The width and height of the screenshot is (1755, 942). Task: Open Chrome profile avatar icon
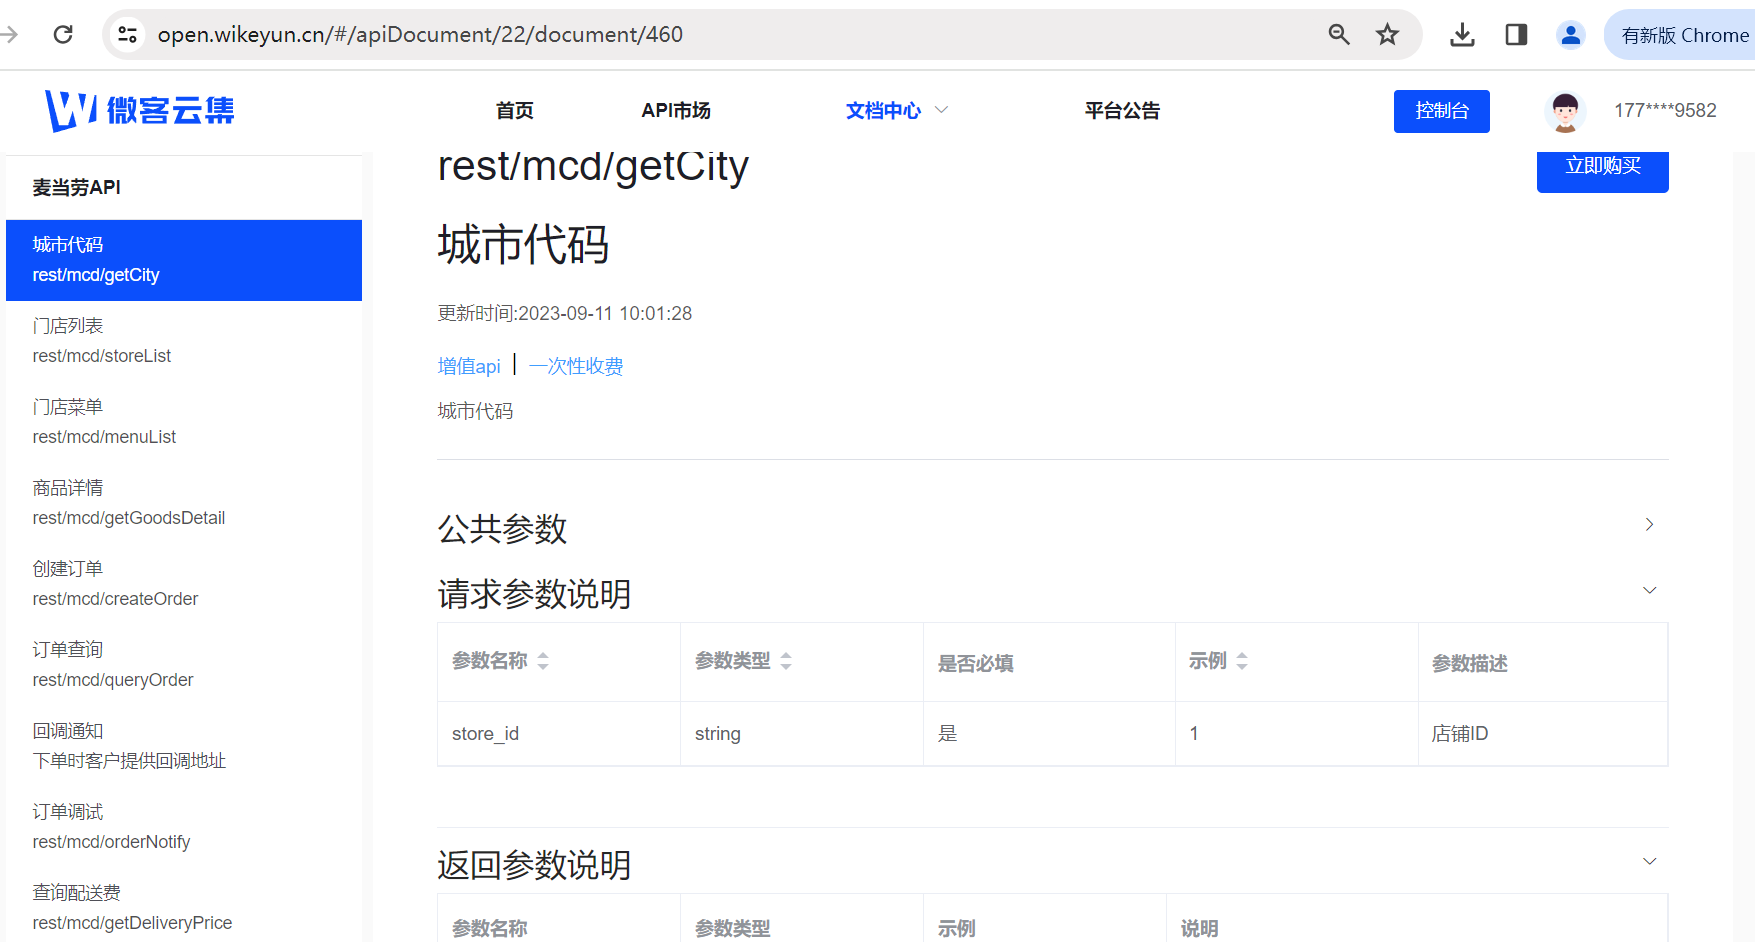click(1571, 35)
